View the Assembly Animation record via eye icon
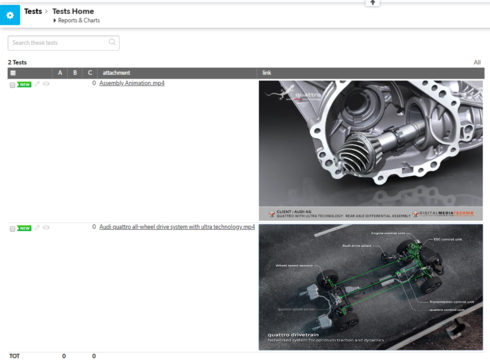Viewport: 490px width, 360px height. [46, 84]
